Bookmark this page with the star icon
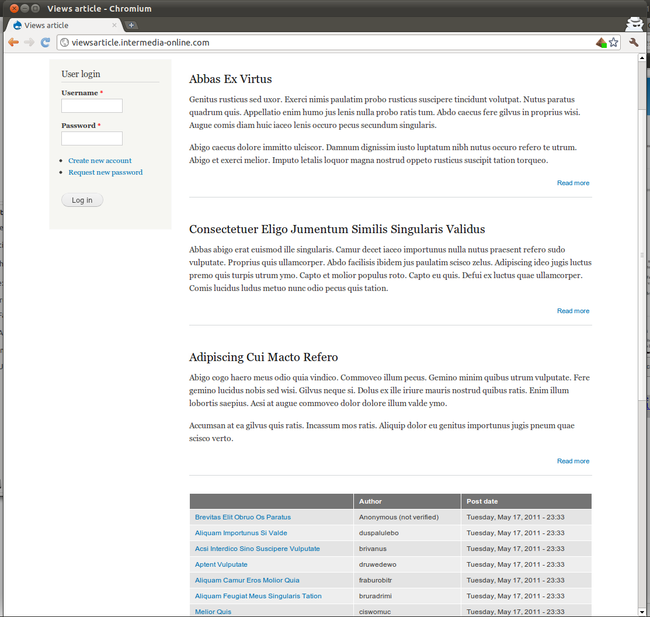The height and width of the screenshot is (617, 650). point(614,42)
